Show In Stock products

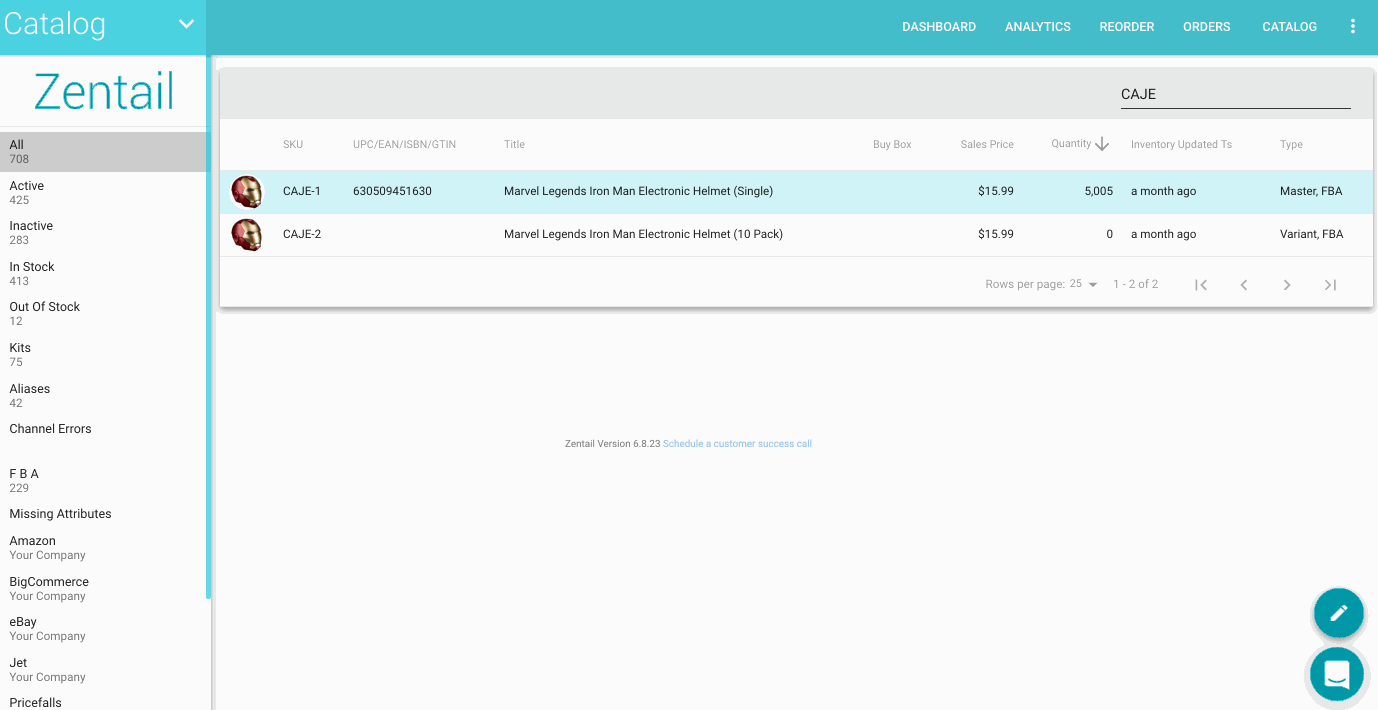point(103,273)
